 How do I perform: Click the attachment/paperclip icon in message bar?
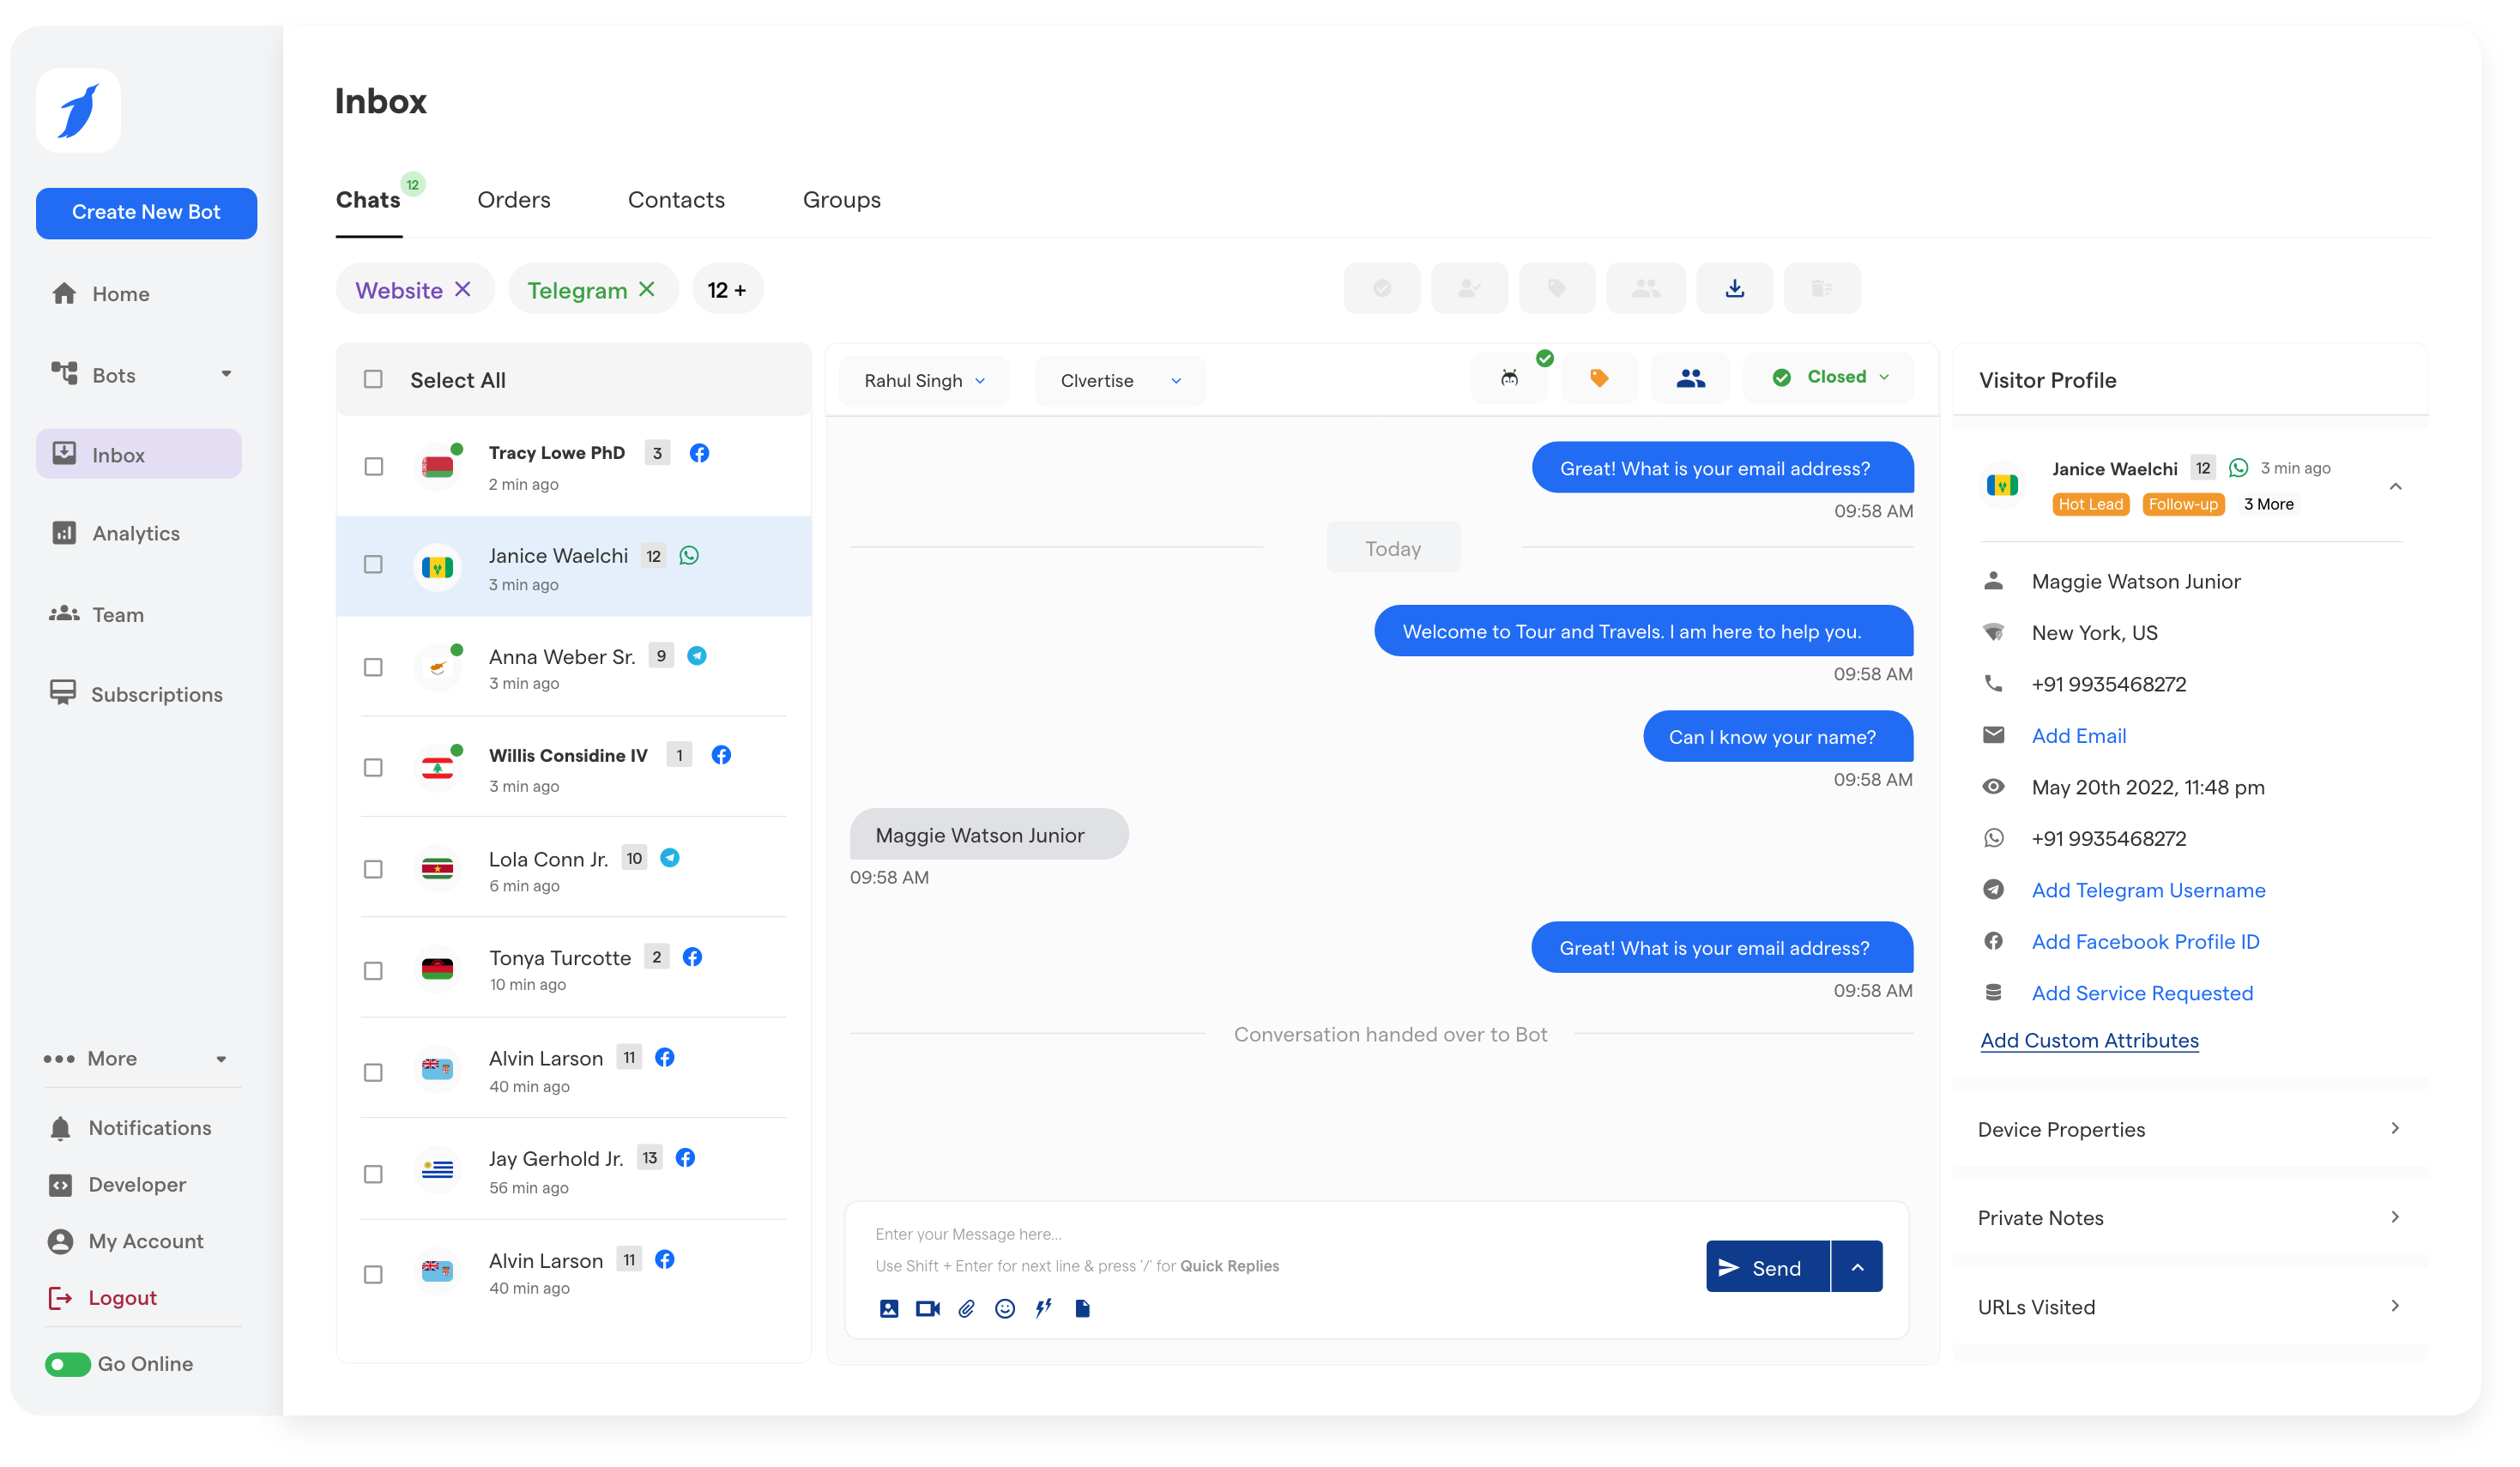click(x=970, y=1308)
